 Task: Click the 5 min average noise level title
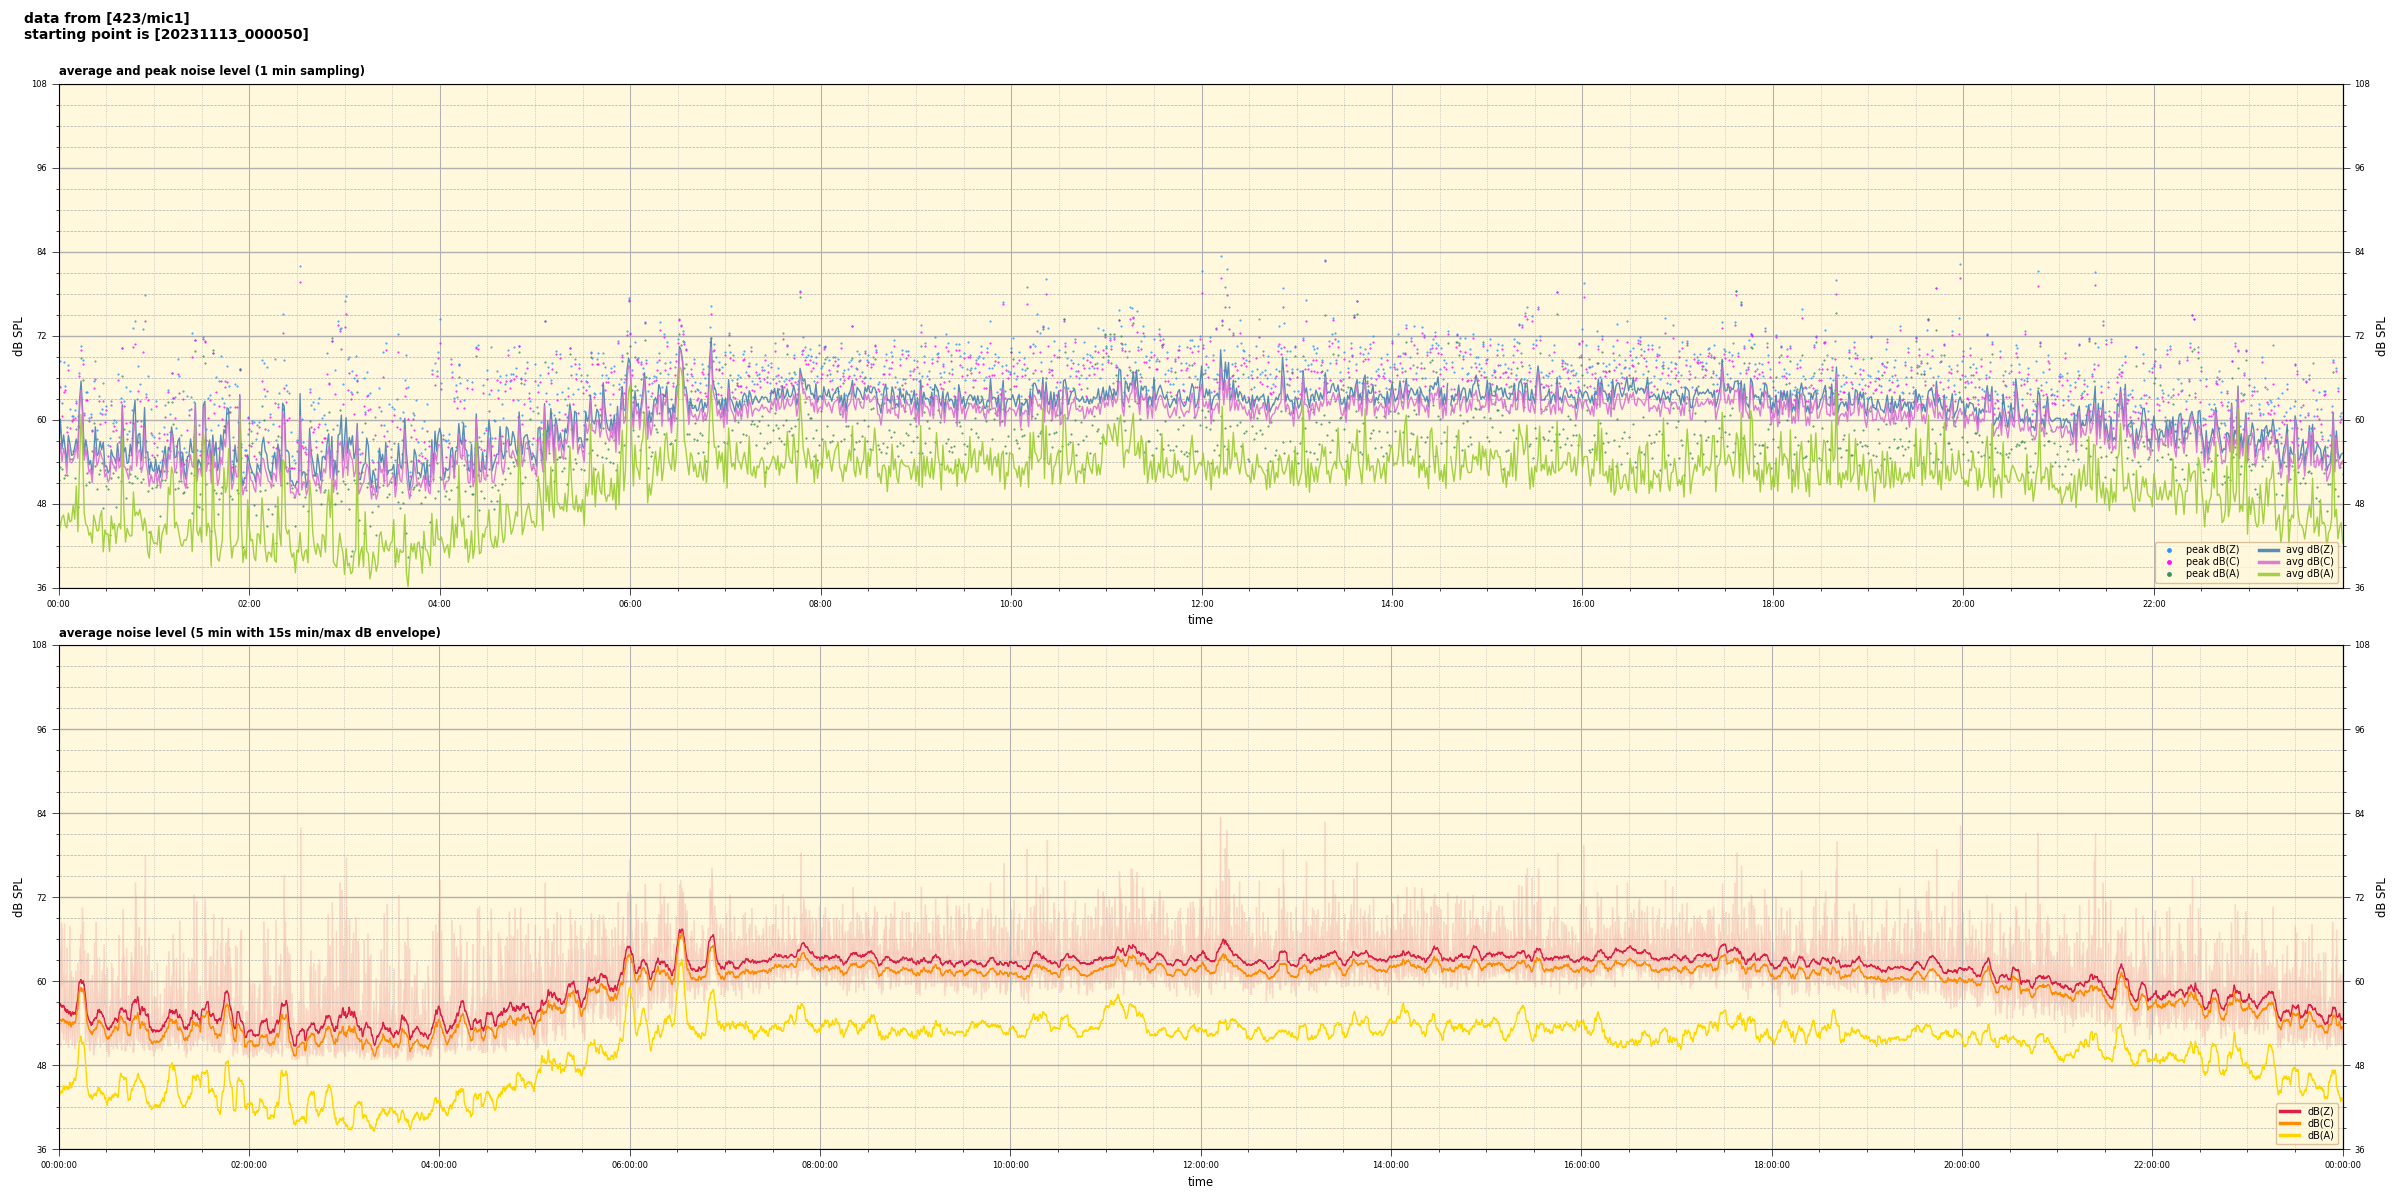(x=249, y=633)
